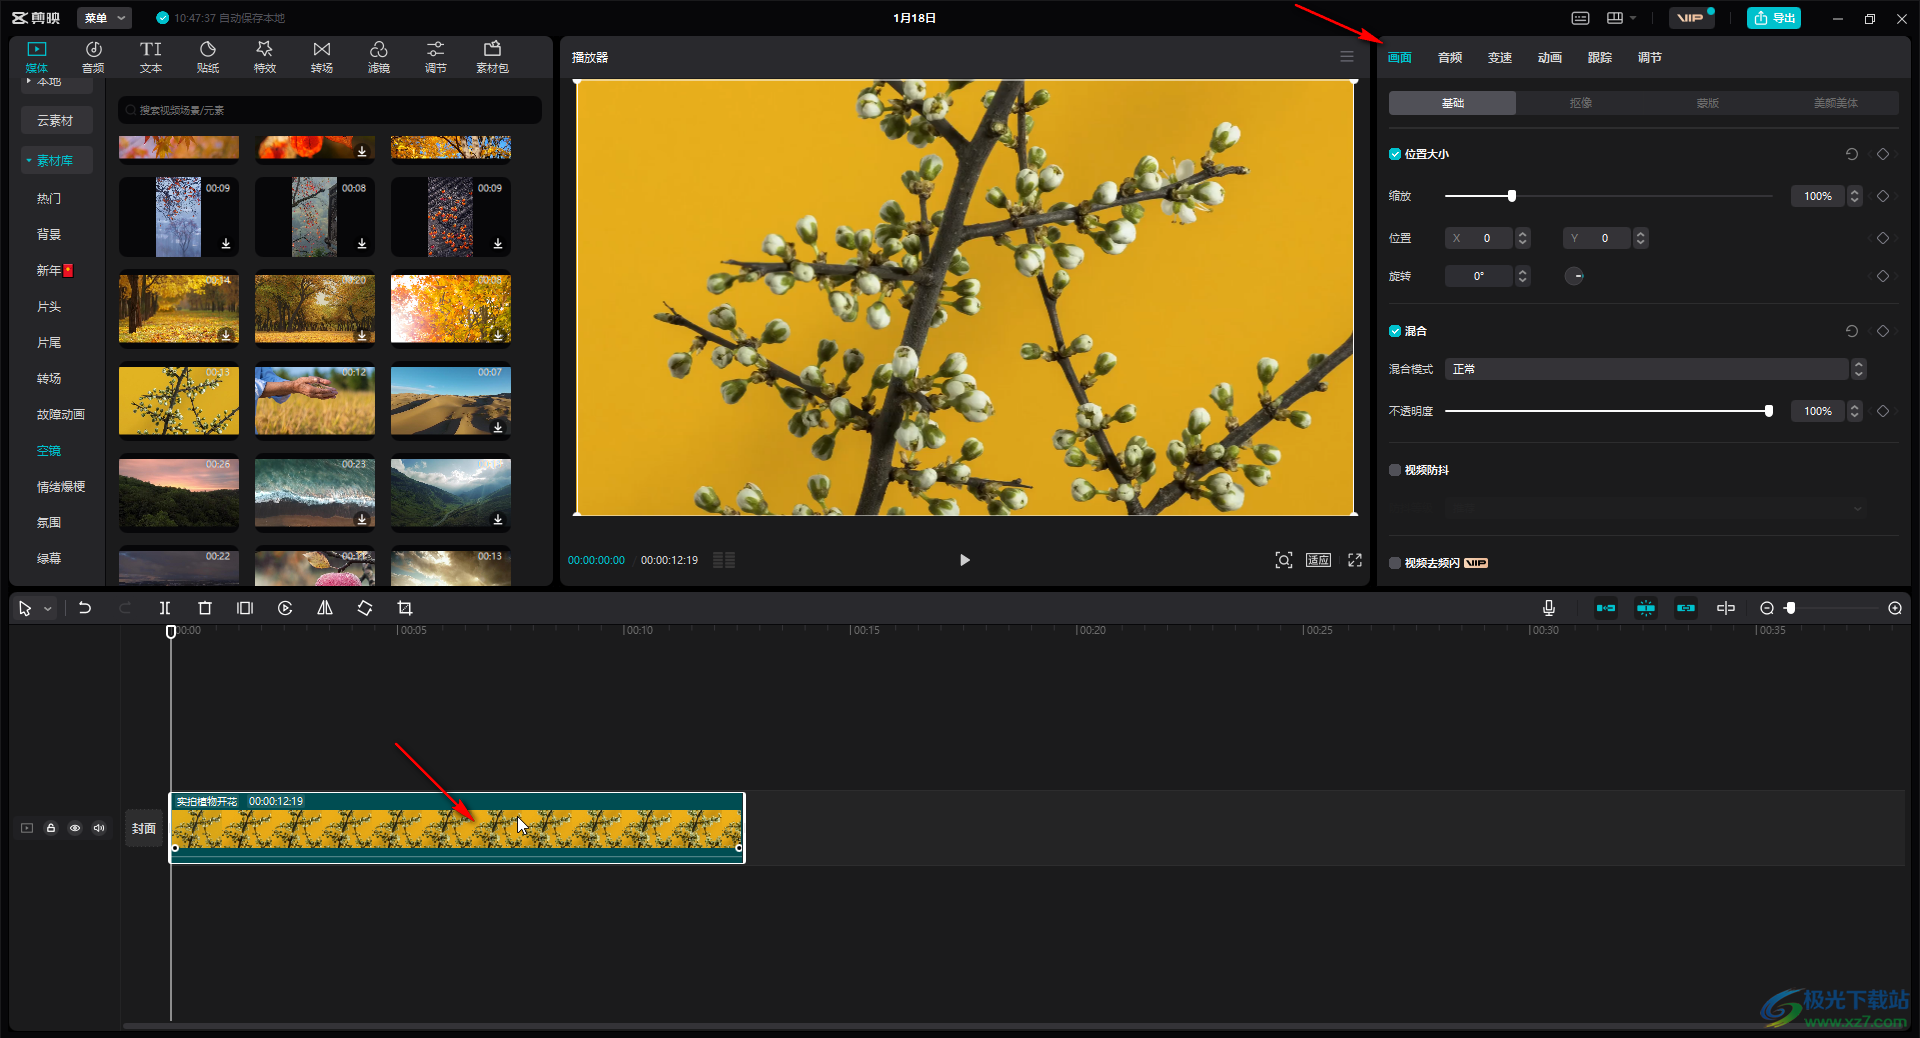Open the 转场 transitions panel in top toolbar
The height and width of the screenshot is (1038, 1920).
click(321, 57)
